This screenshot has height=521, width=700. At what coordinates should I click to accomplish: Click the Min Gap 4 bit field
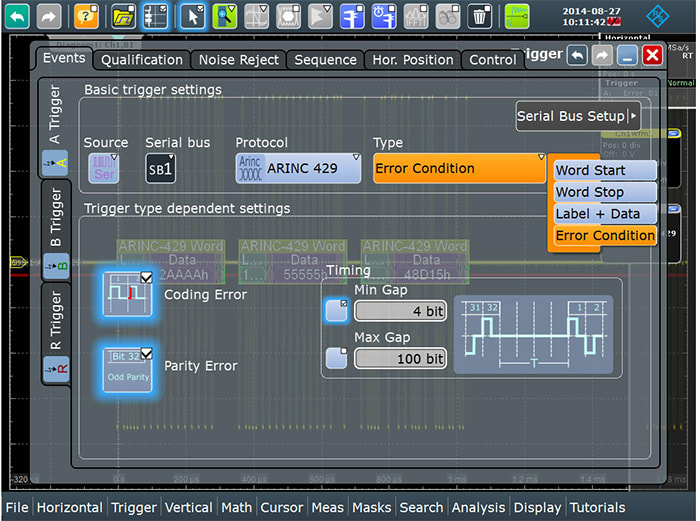pyautogui.click(x=400, y=311)
